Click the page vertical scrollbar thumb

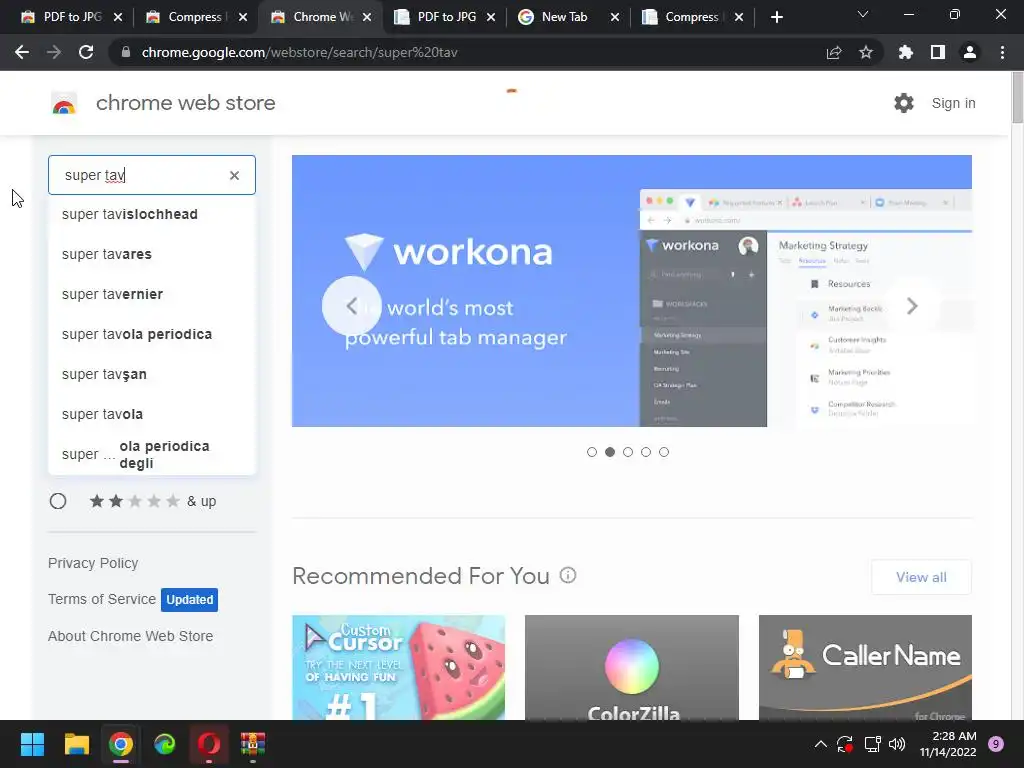point(1017,98)
